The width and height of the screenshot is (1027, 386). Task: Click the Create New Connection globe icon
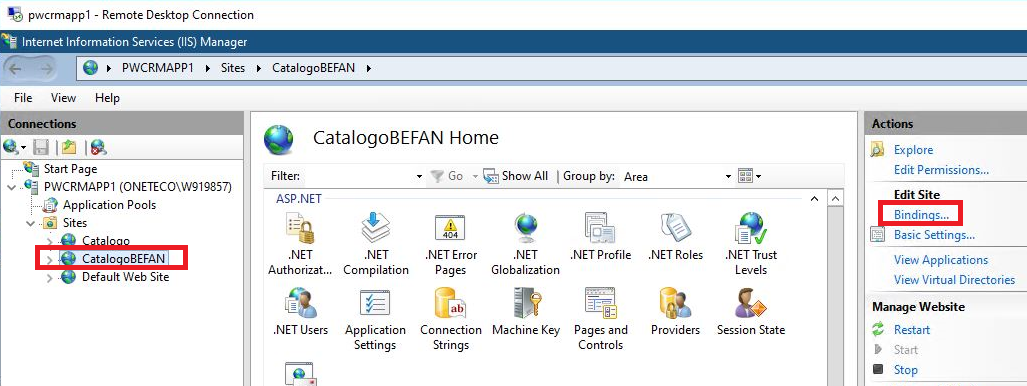point(12,147)
